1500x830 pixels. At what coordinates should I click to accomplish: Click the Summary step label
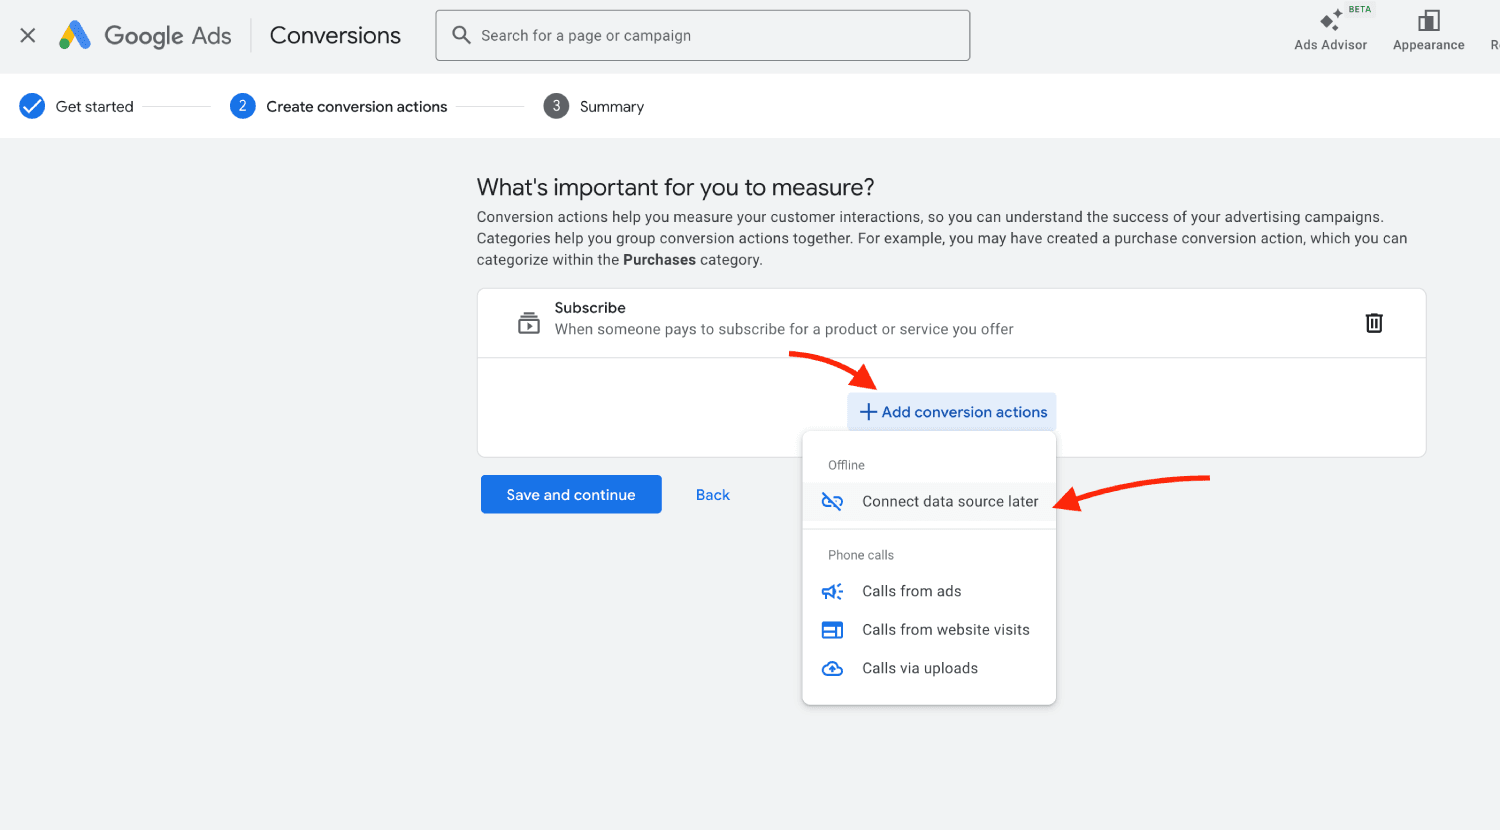coord(612,106)
